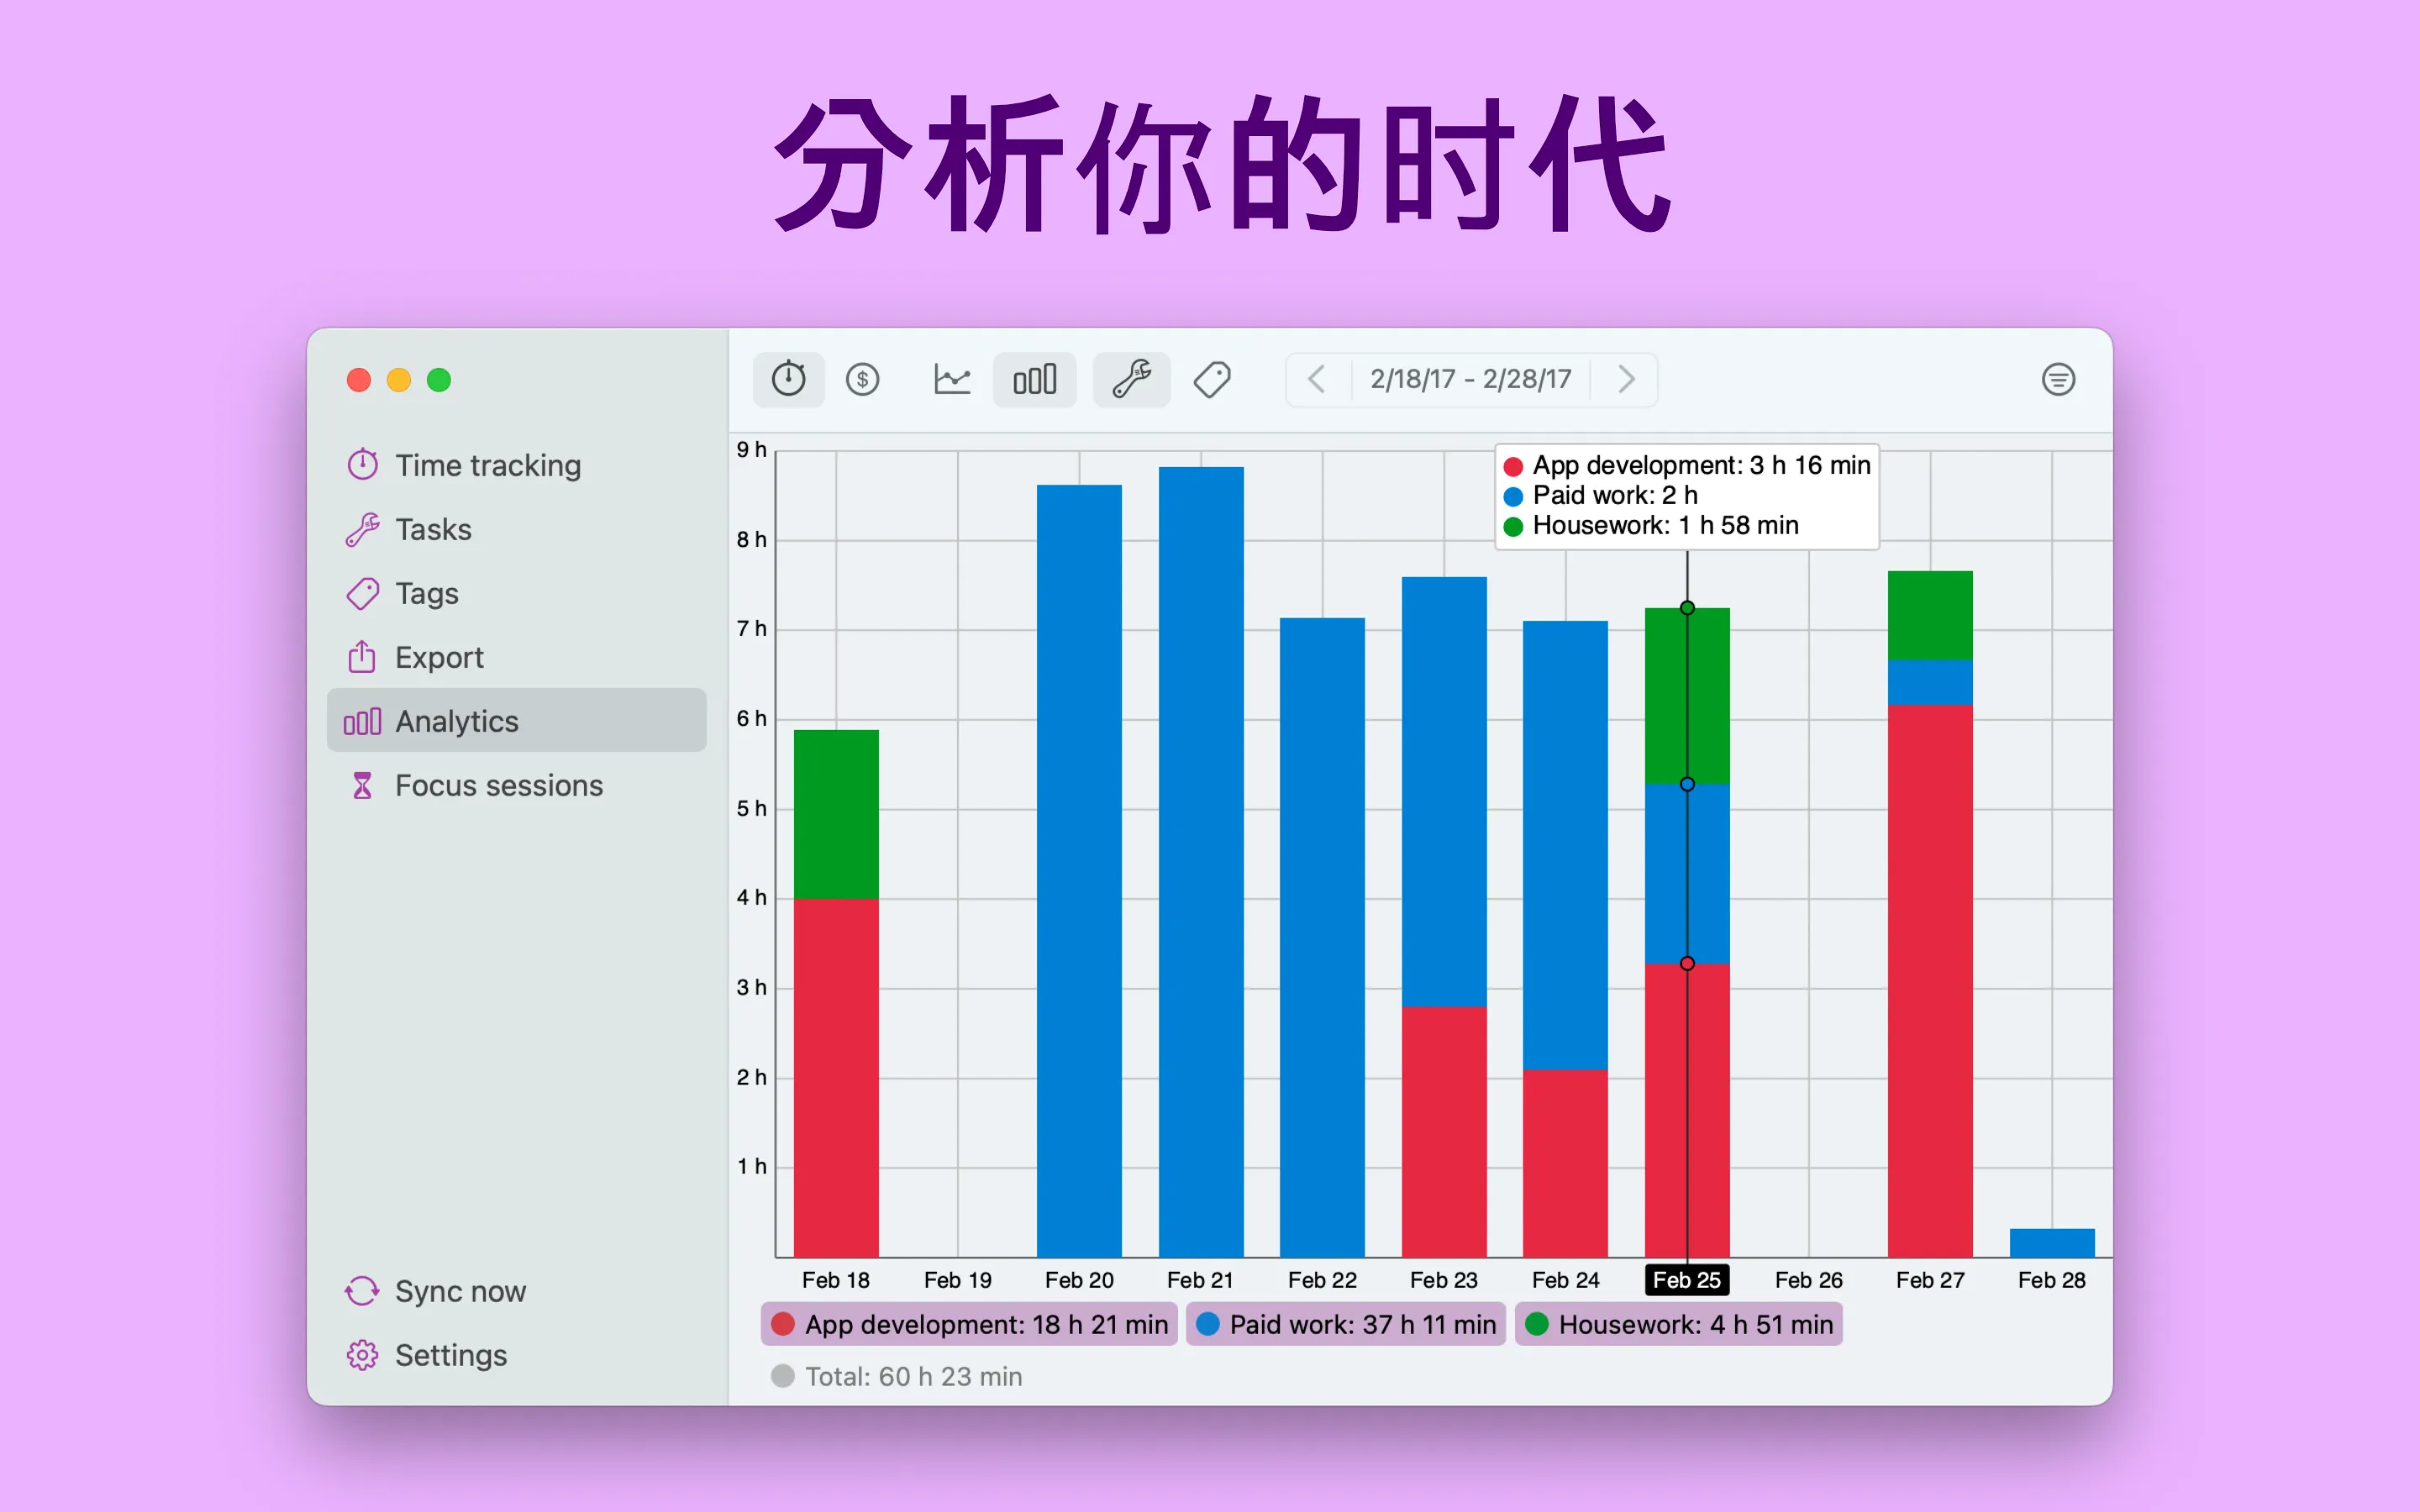The height and width of the screenshot is (1512, 2420).
Task: Click the Feb 21 blue bar
Action: 1201,862
